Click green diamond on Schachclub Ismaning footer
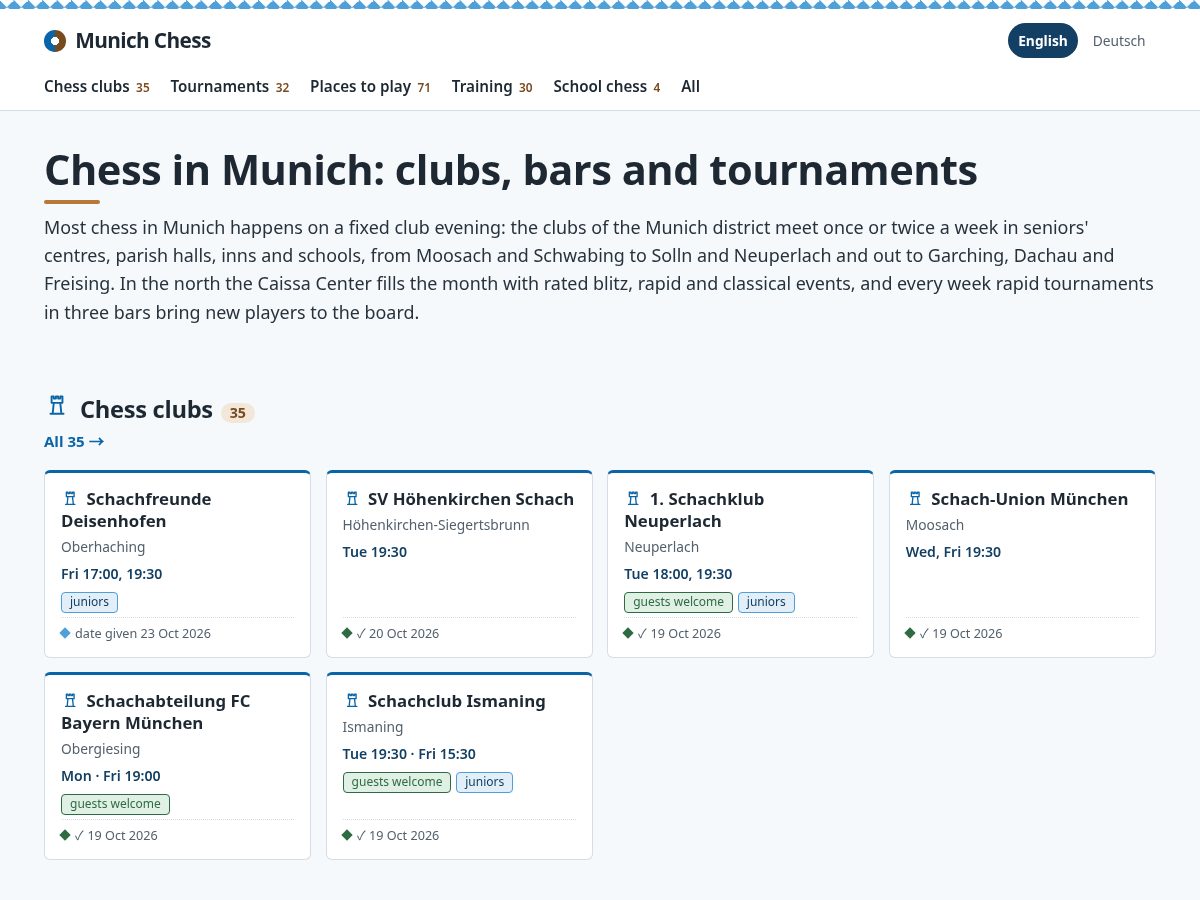 (347, 835)
